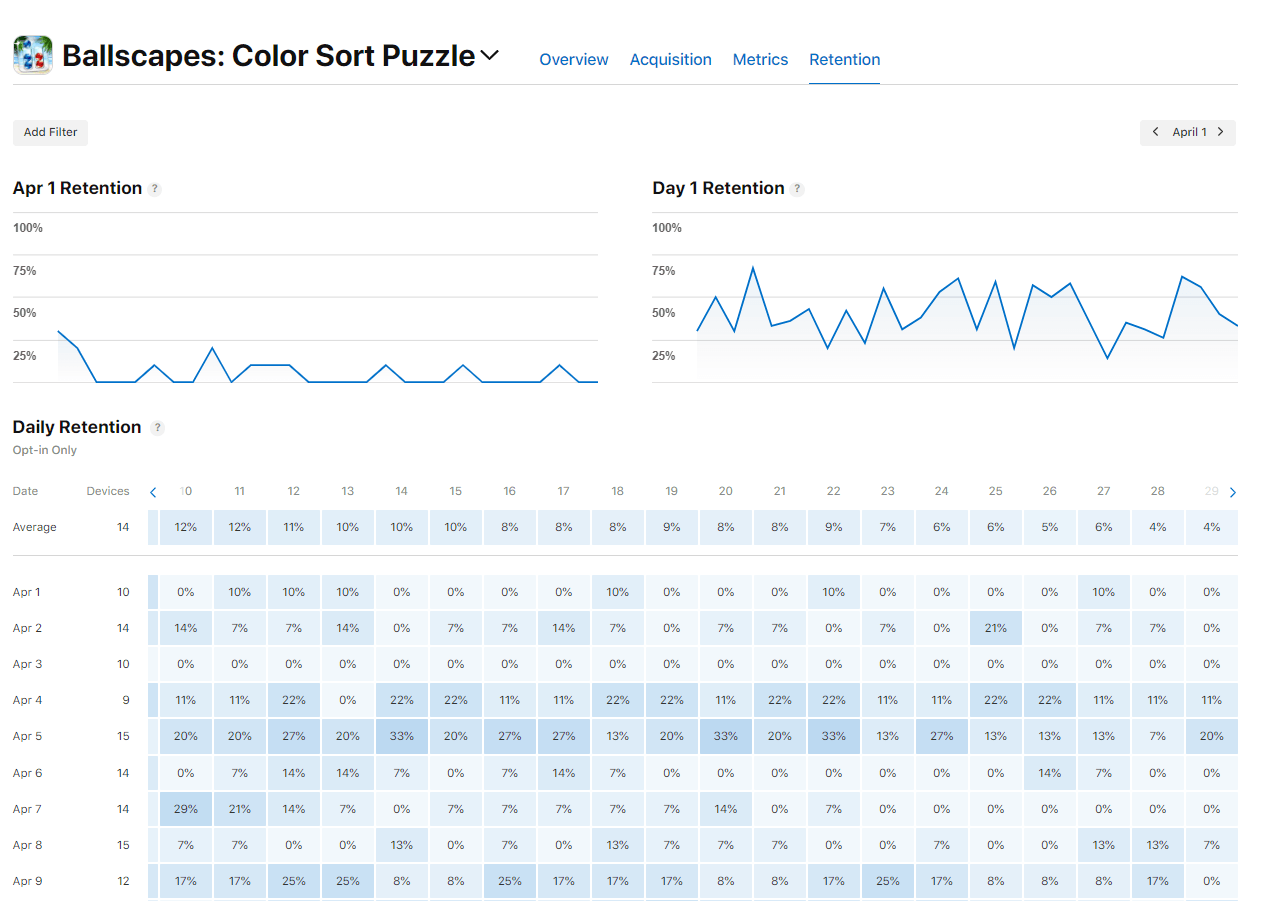1262x901 pixels.
Task: Open Daily Retention help question mark
Action: [157, 428]
